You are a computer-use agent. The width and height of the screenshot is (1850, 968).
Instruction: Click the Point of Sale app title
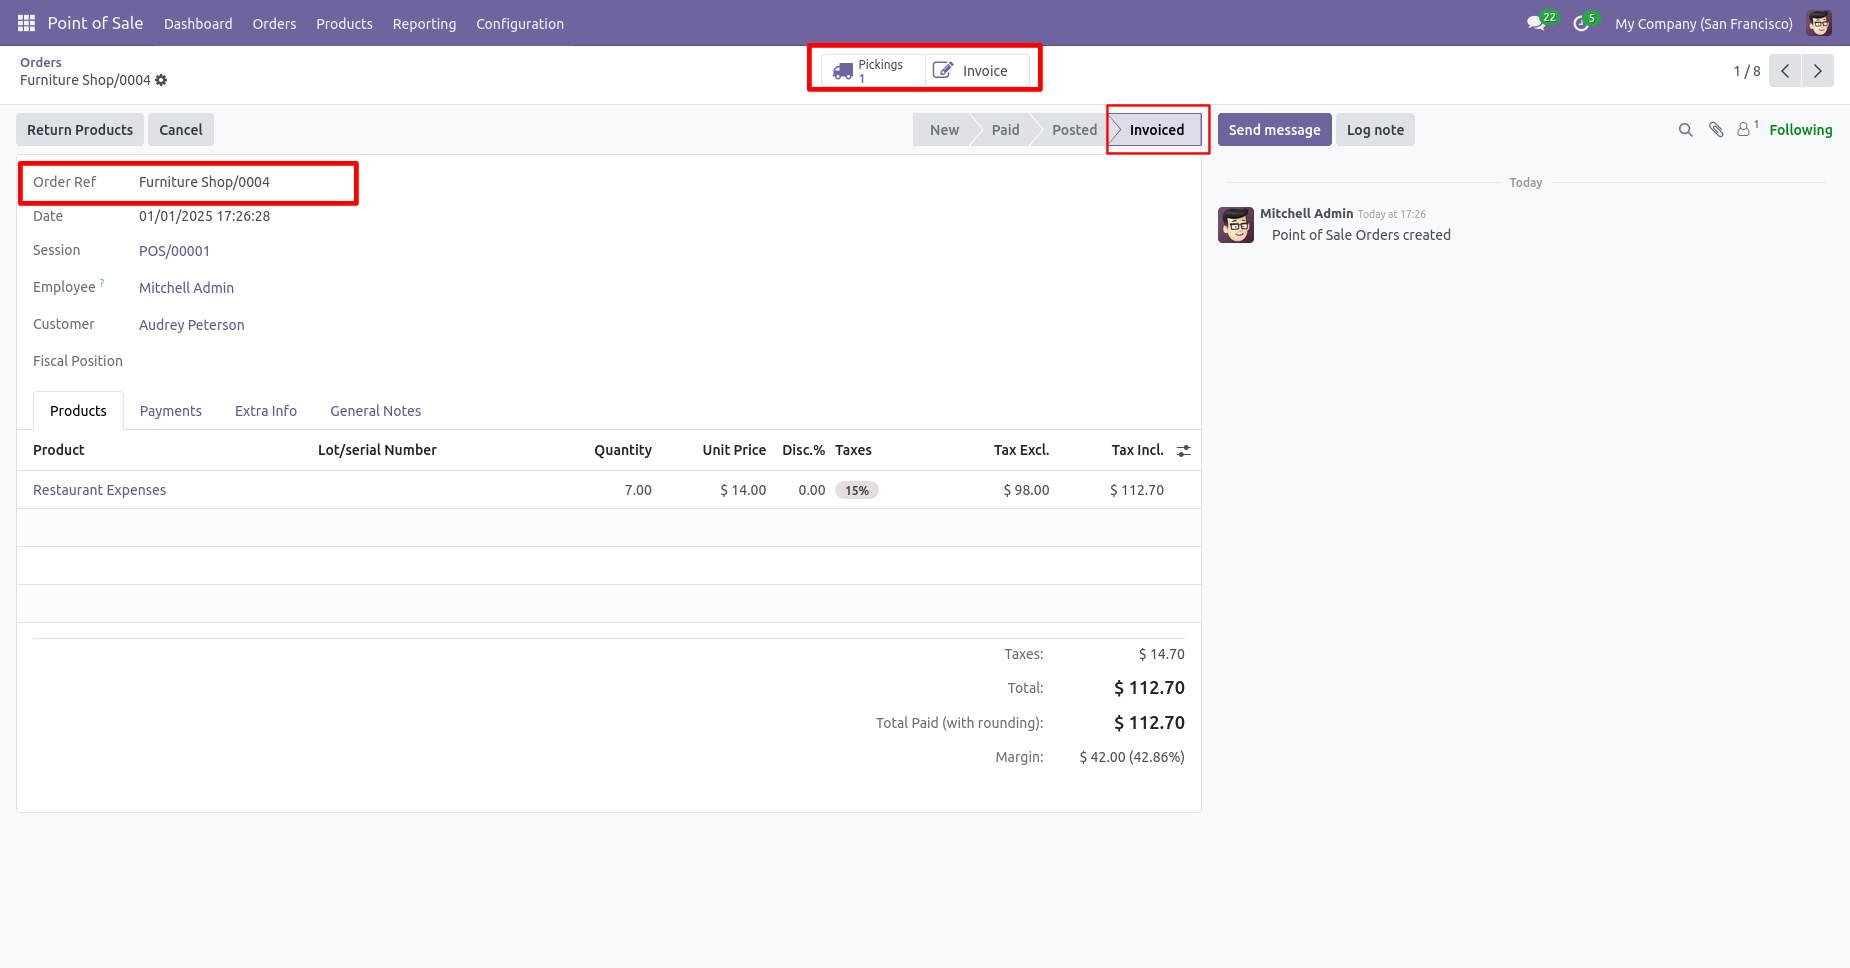pyautogui.click(x=95, y=23)
